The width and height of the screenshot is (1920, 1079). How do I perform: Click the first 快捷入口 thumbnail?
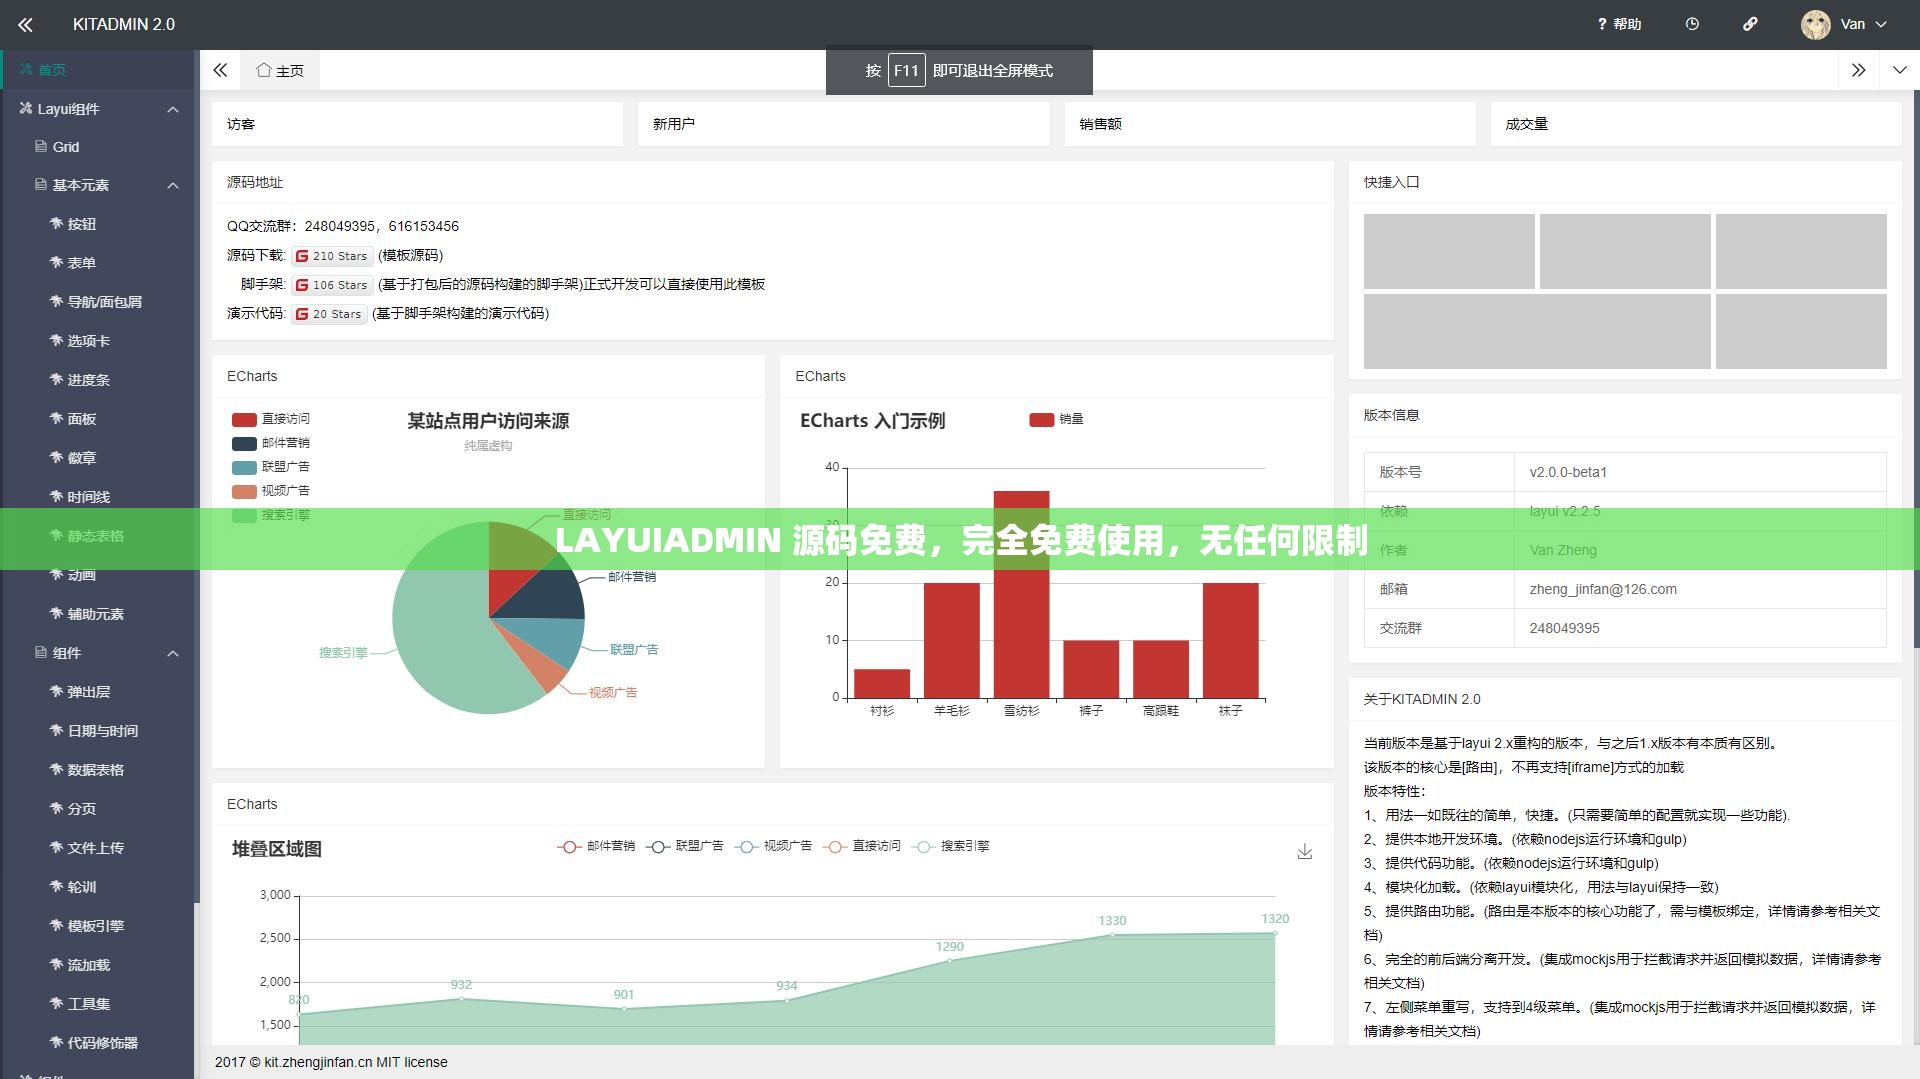click(x=1449, y=251)
